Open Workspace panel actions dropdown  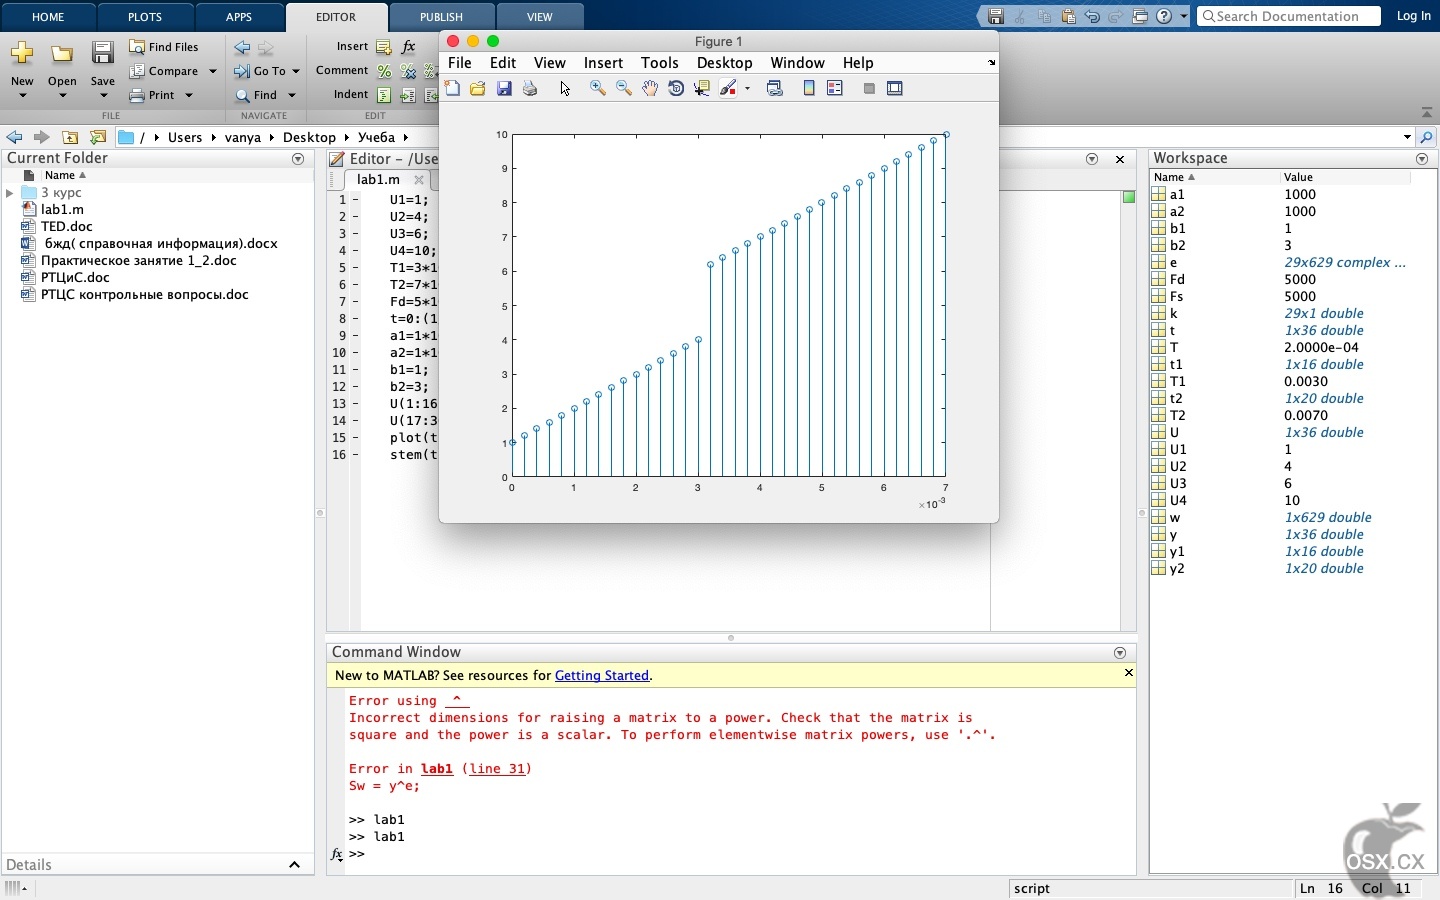pos(1422,159)
